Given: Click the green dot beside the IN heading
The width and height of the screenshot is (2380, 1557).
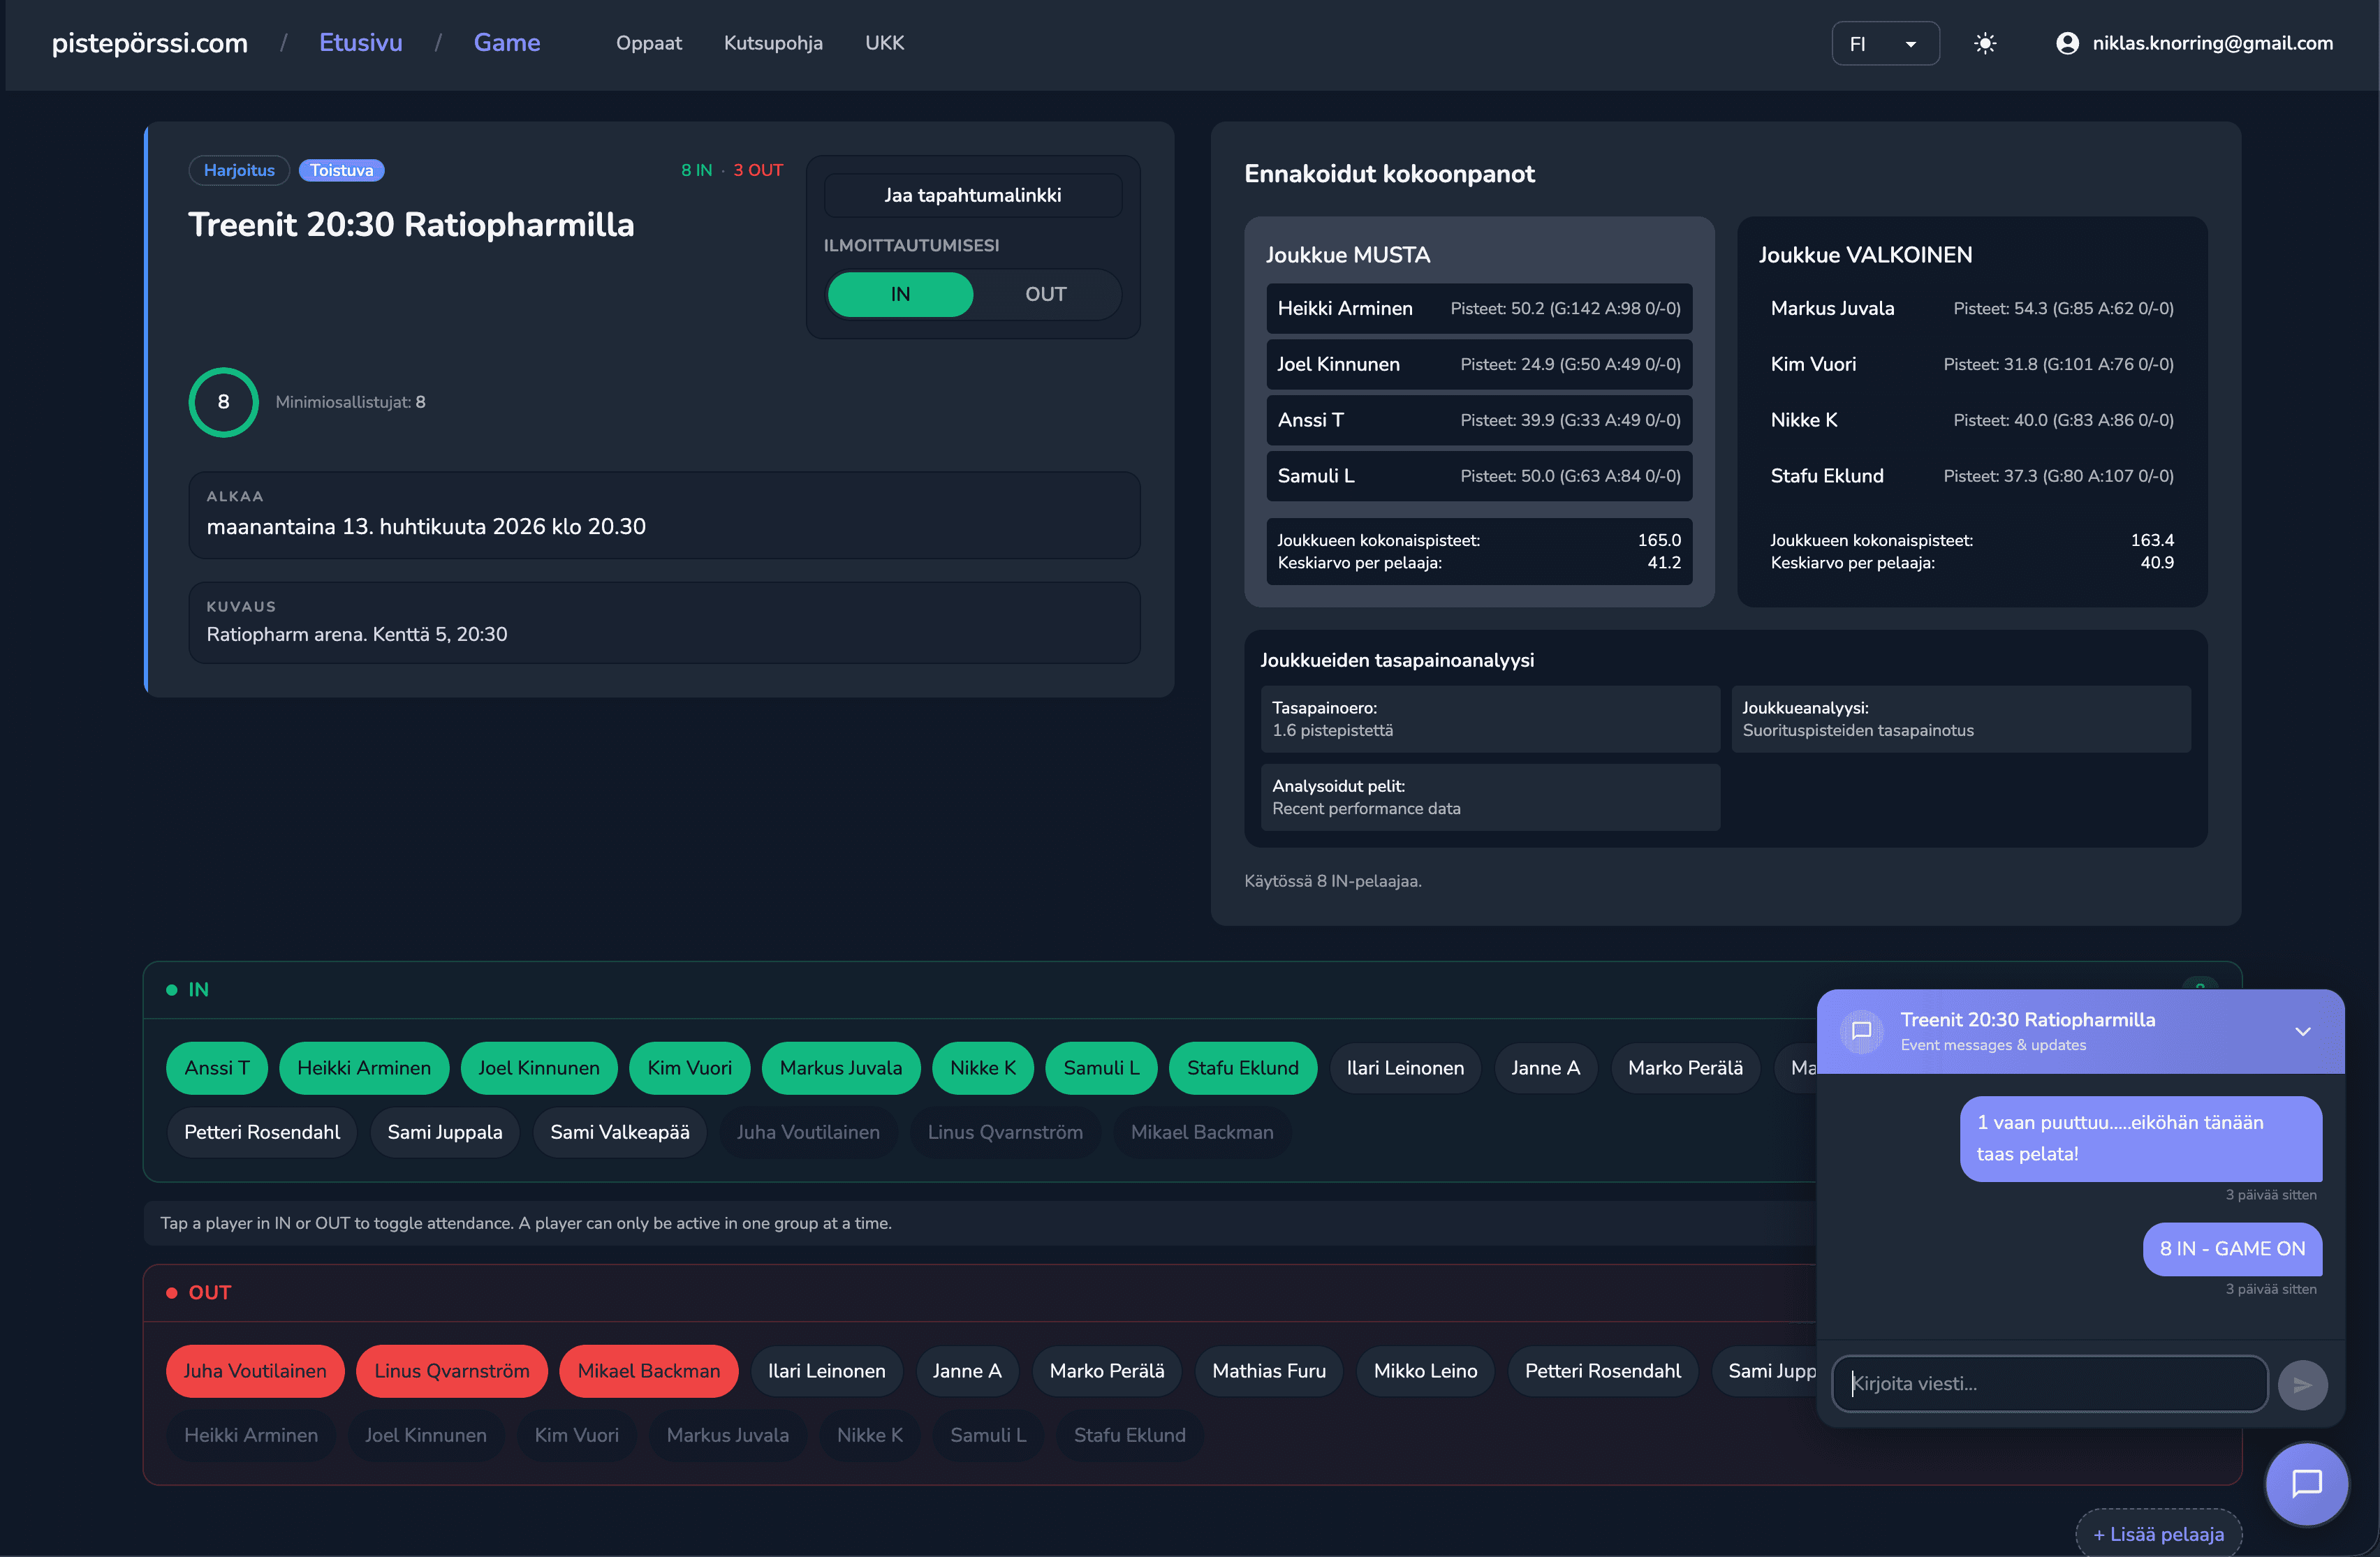Looking at the screenshot, I should pyautogui.click(x=172, y=990).
